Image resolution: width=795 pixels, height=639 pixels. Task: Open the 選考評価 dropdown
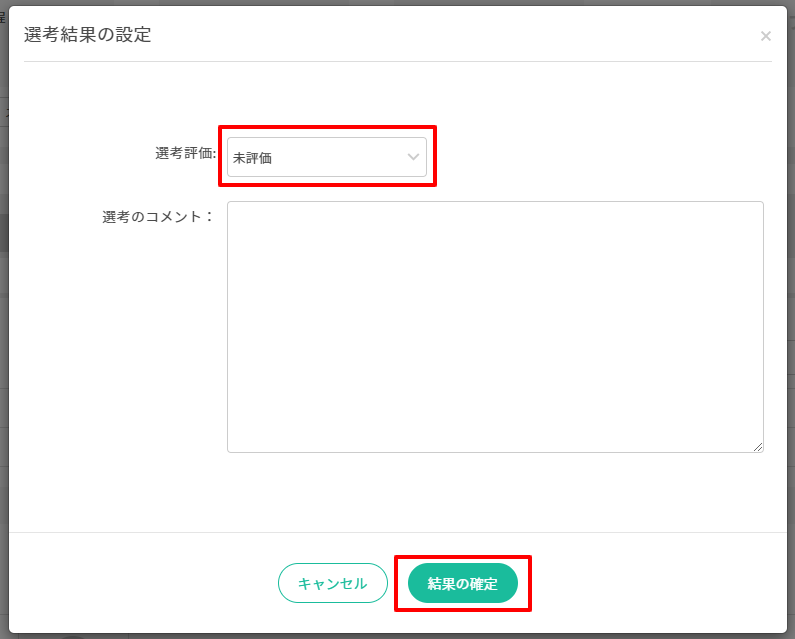pyautogui.click(x=326, y=157)
